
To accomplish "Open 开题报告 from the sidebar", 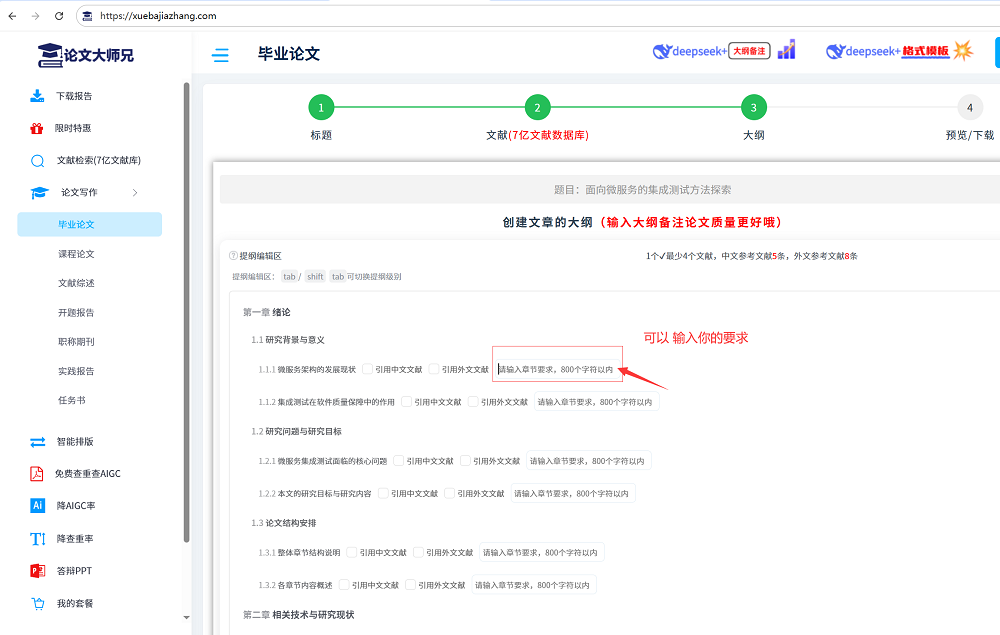I will tap(76, 312).
